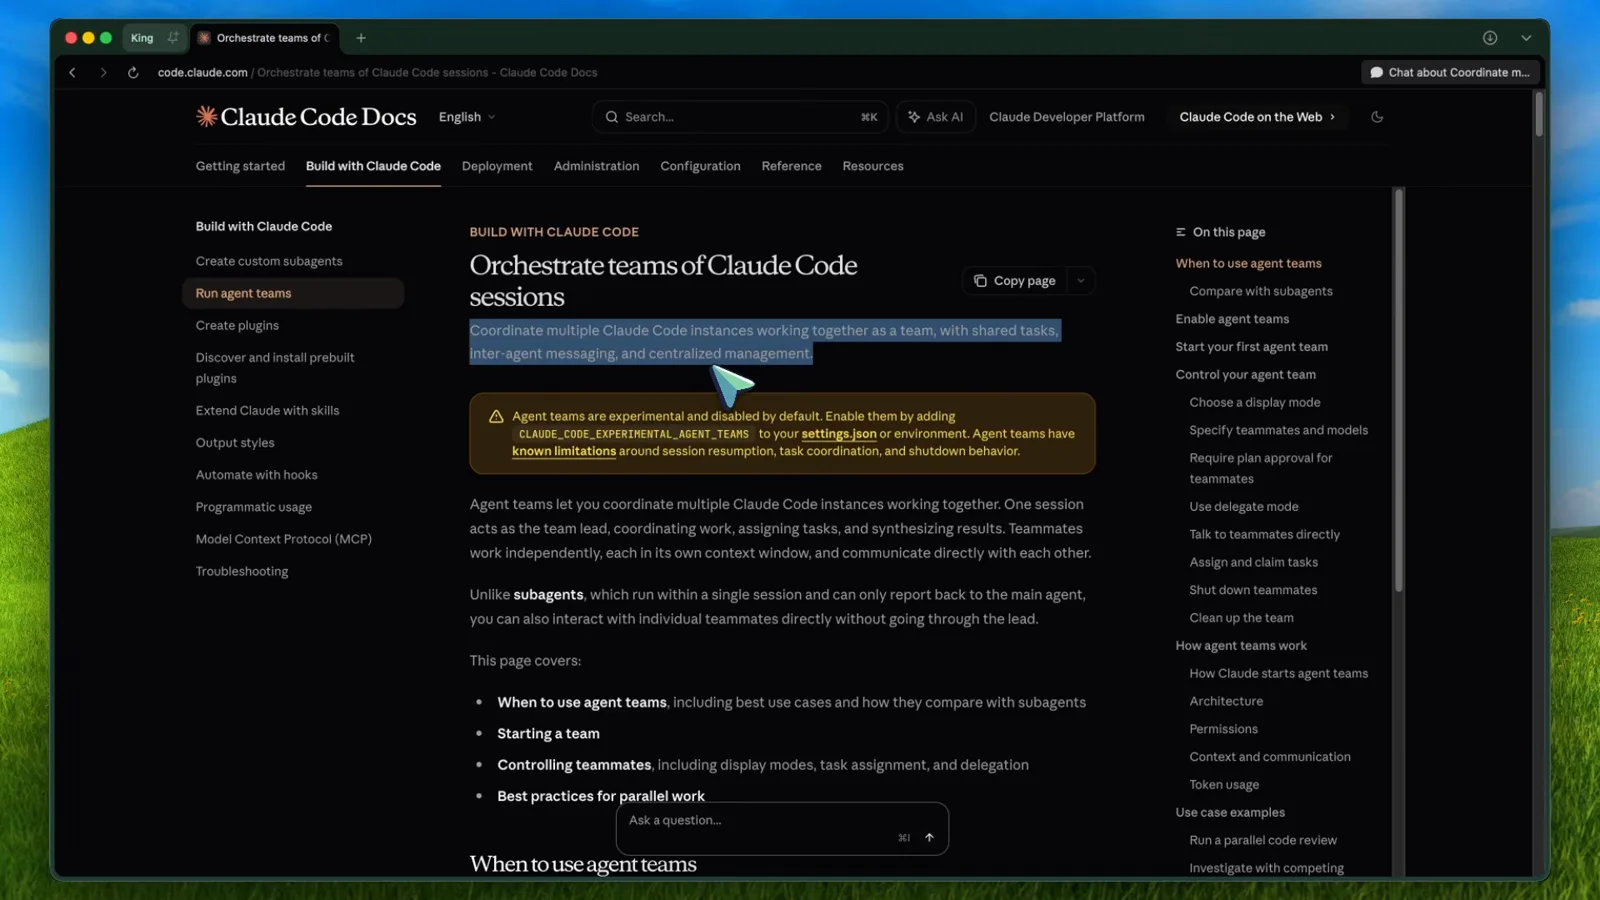Open Programmatic usage in the sidebar

[x=254, y=507]
